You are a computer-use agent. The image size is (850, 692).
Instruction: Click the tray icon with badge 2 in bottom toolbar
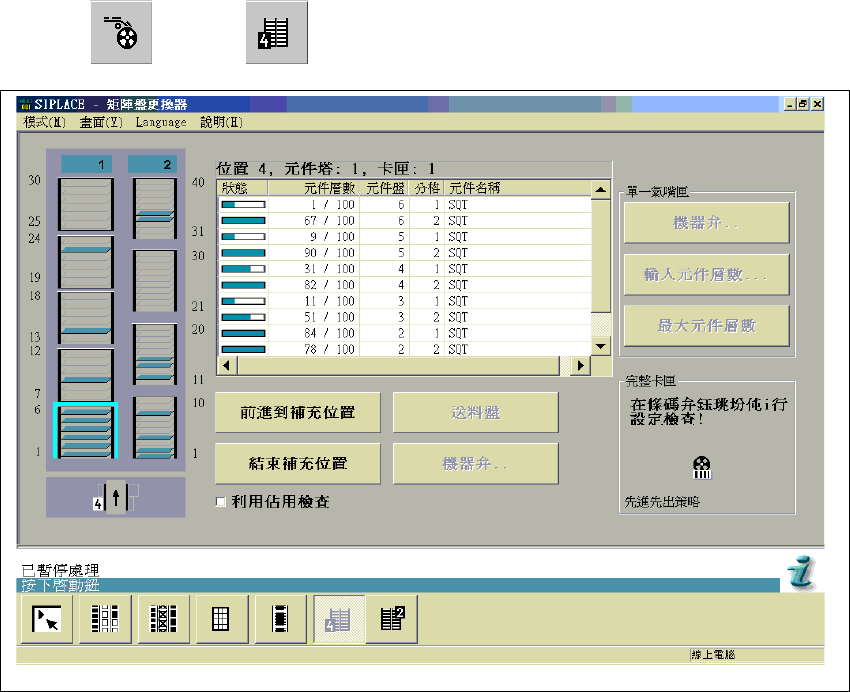coord(392,619)
